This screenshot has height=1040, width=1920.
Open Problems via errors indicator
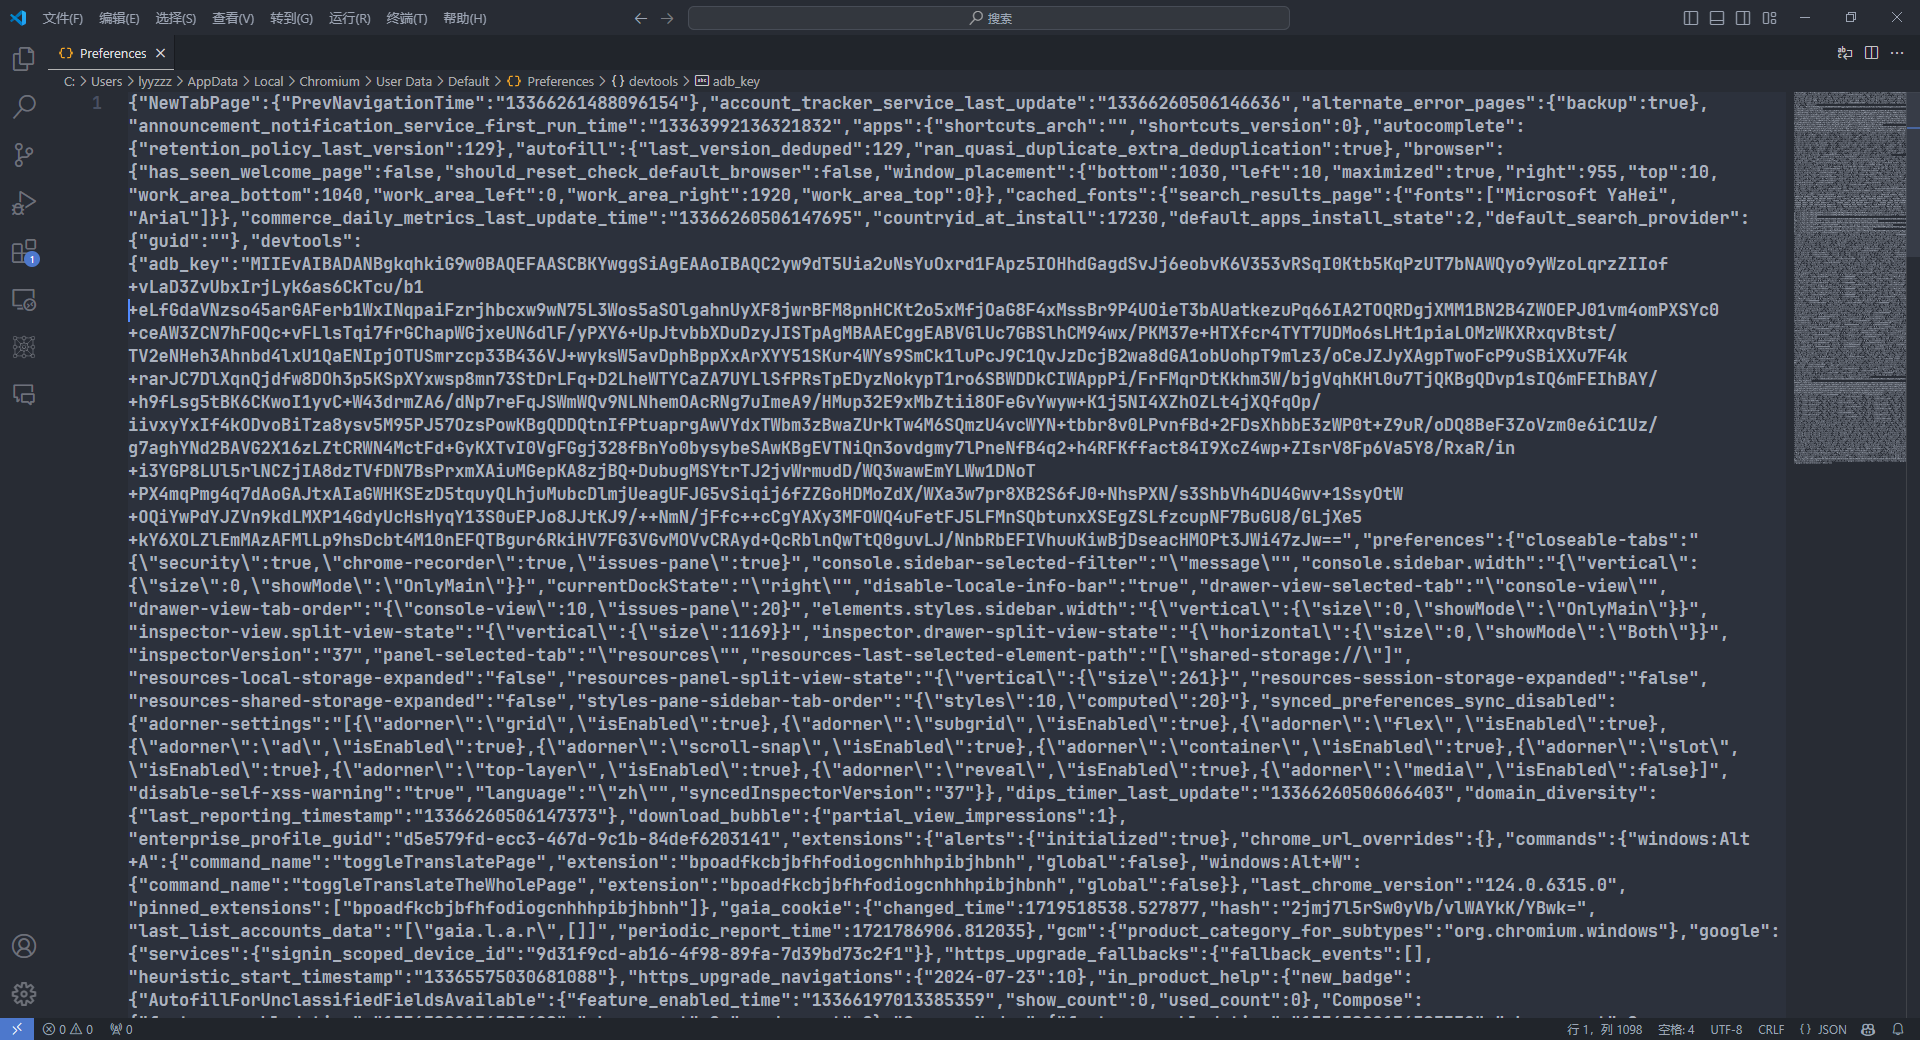tap(67, 1029)
